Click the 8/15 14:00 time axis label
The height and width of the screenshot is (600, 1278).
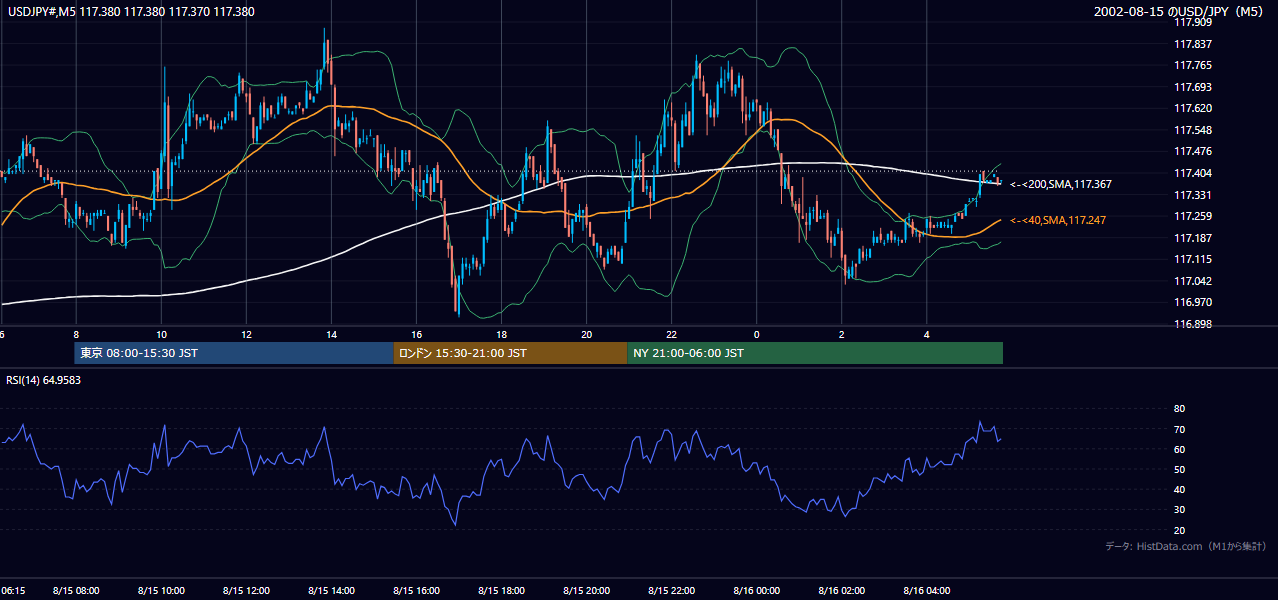pos(331,591)
